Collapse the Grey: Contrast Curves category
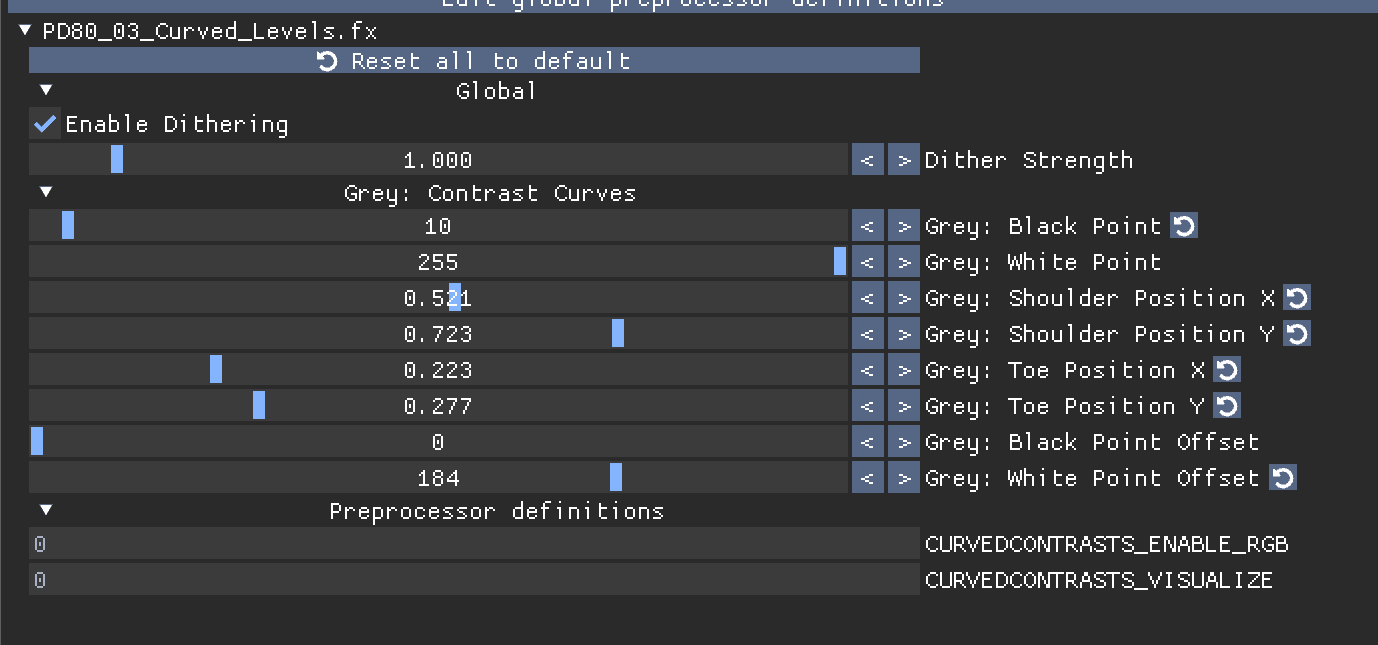Screen dimensions: 1378x645 [46, 192]
